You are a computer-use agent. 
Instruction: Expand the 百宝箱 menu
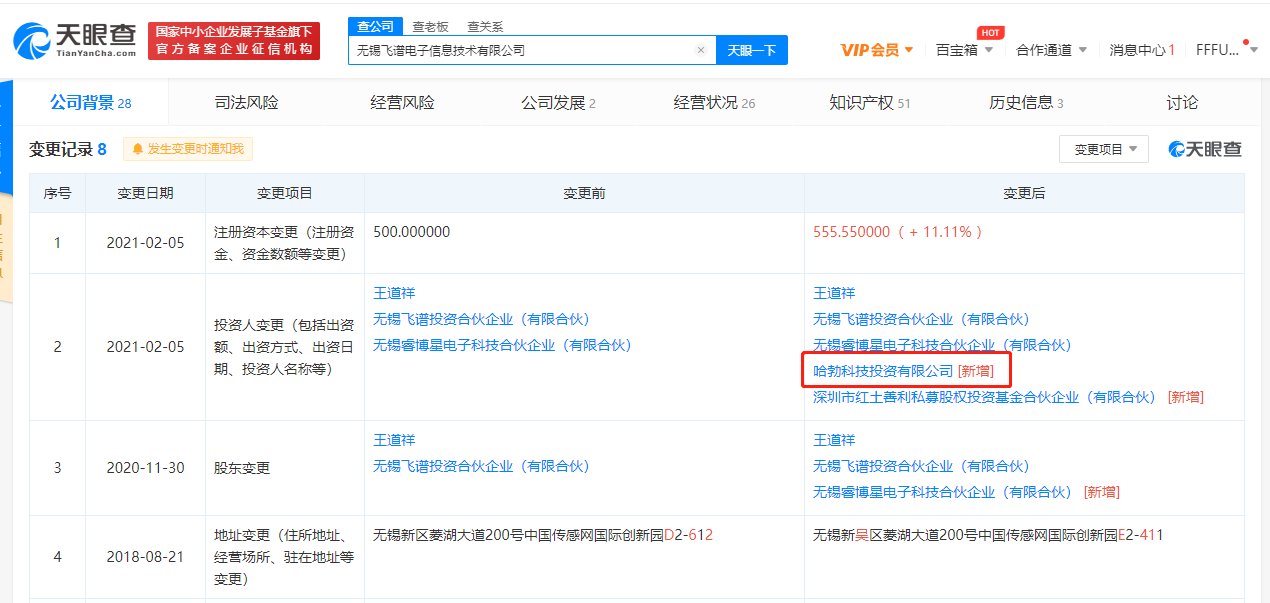click(965, 50)
